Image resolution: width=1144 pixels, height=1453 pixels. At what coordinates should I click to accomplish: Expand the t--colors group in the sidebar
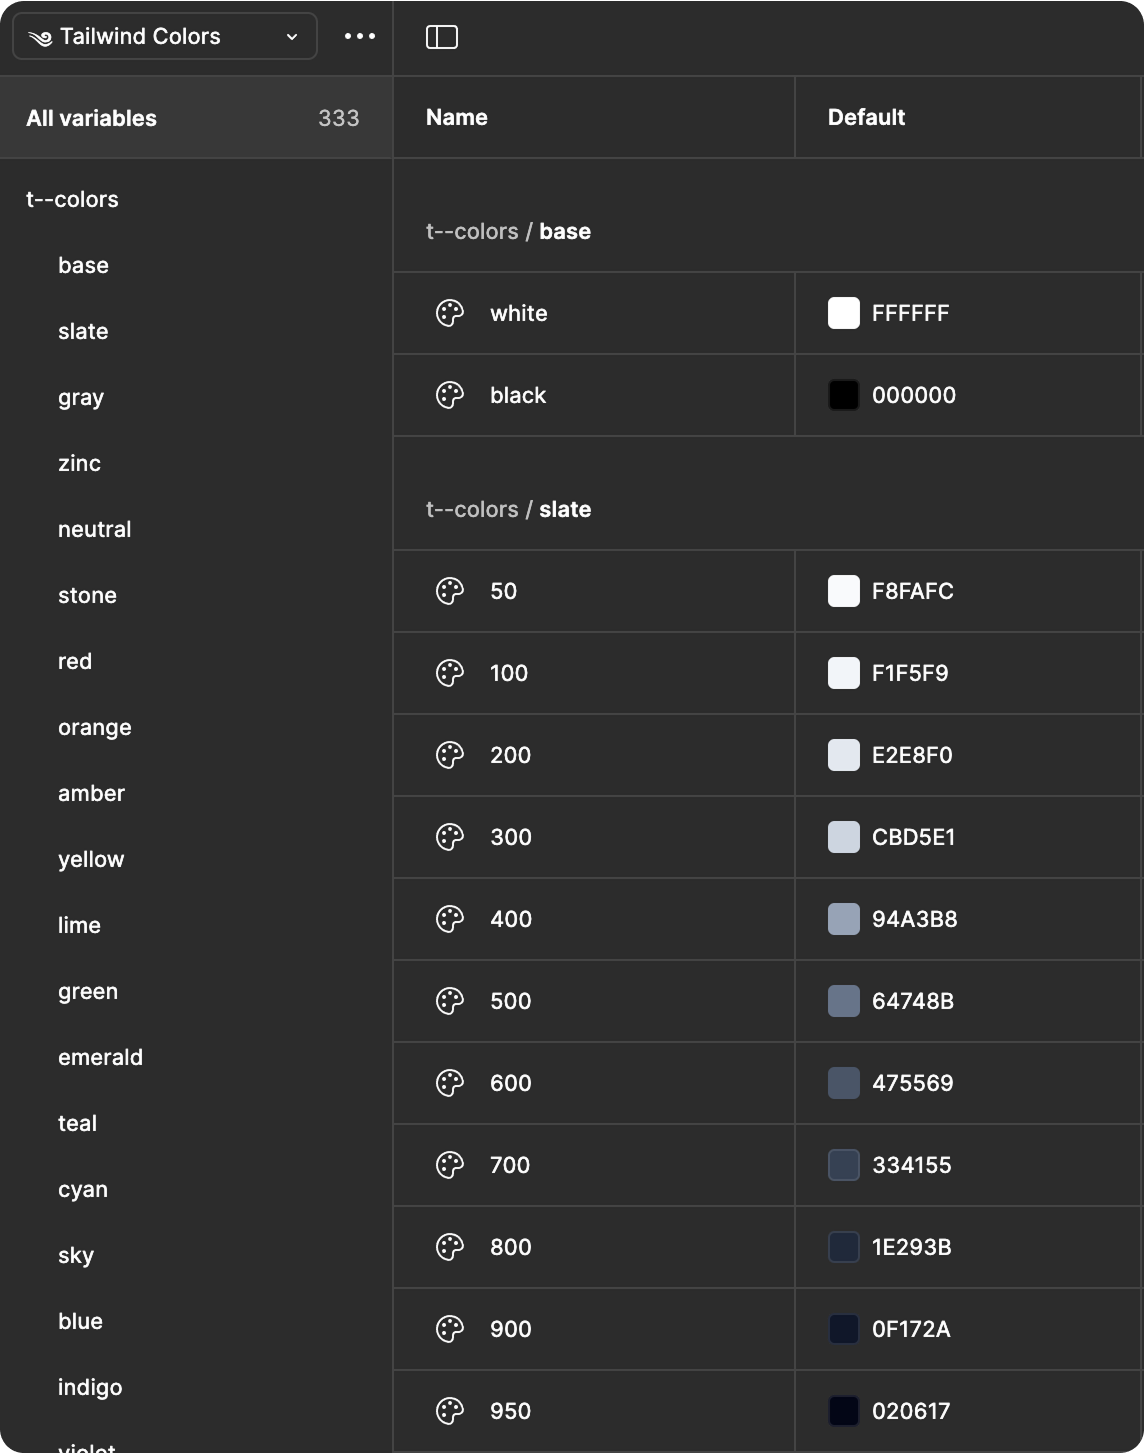pyautogui.click(x=72, y=199)
